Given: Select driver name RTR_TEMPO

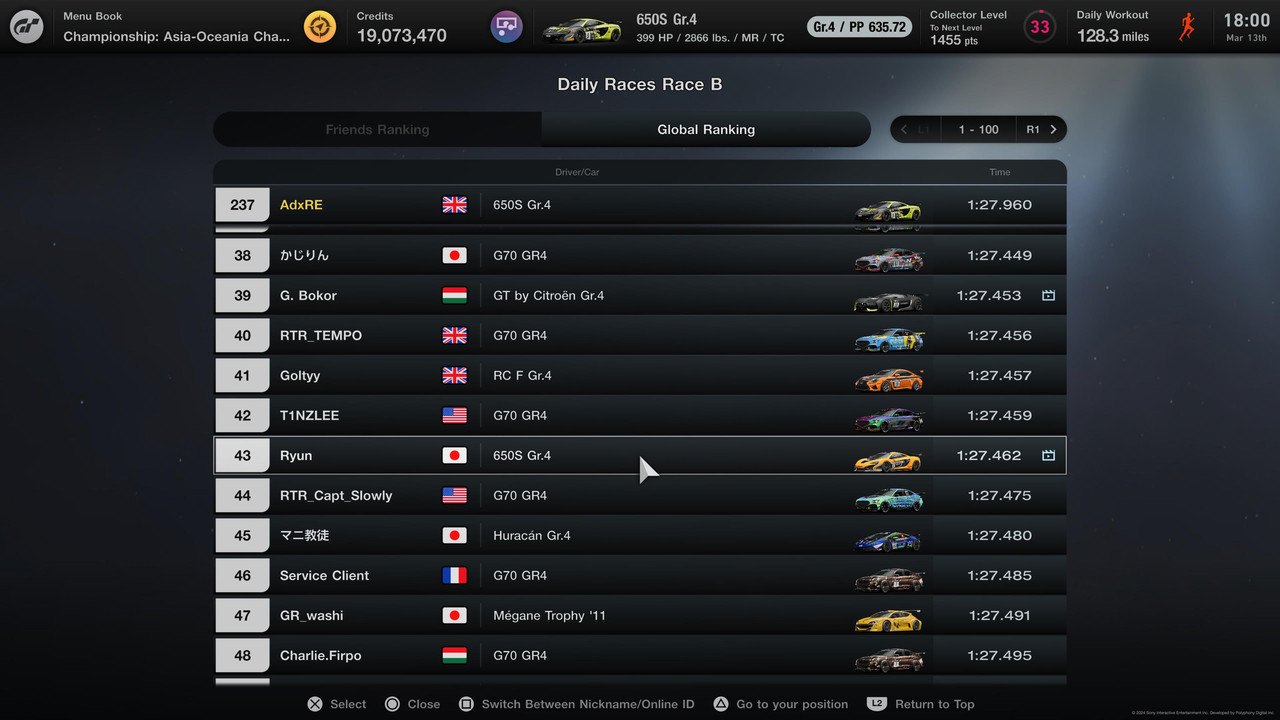Looking at the screenshot, I should [321, 335].
